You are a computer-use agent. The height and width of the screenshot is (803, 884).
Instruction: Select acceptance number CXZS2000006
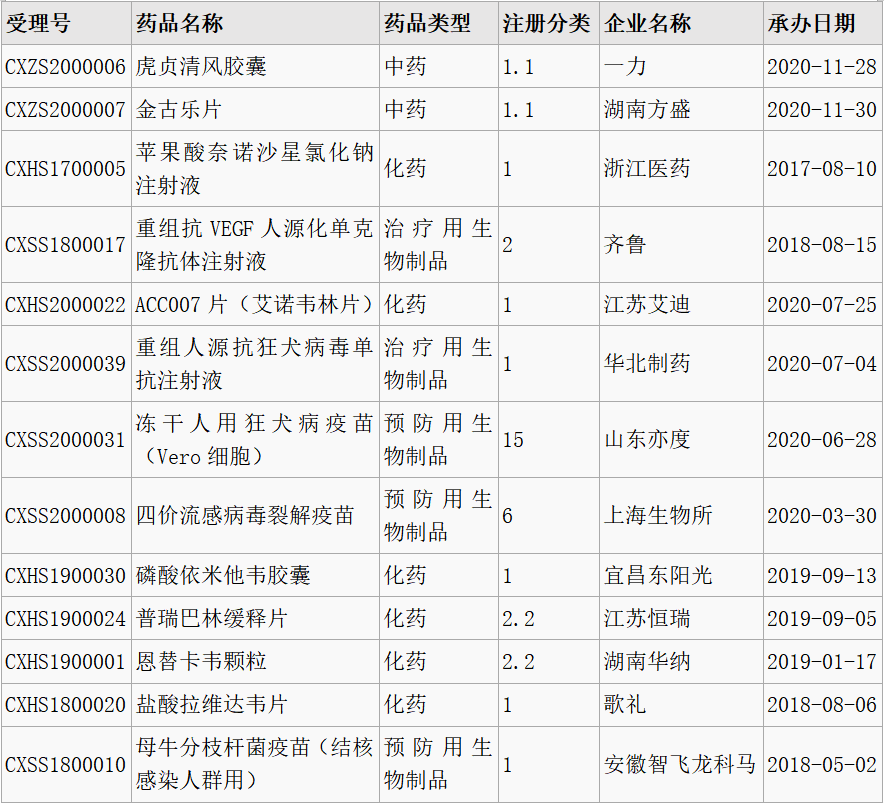[65, 67]
